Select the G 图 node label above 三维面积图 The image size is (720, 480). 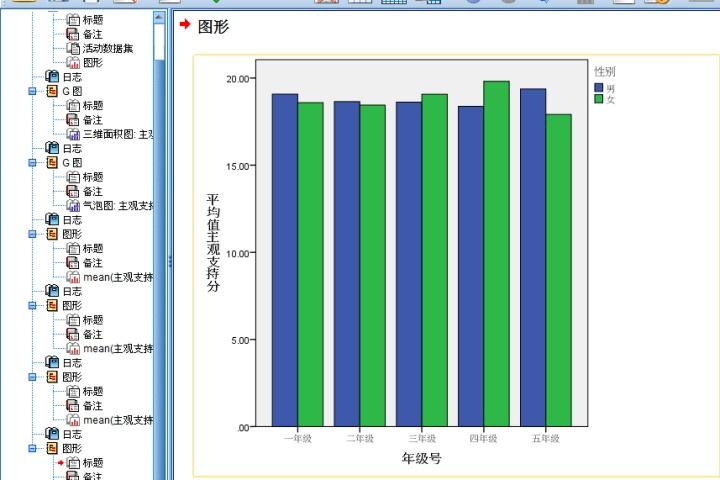[x=72, y=91]
